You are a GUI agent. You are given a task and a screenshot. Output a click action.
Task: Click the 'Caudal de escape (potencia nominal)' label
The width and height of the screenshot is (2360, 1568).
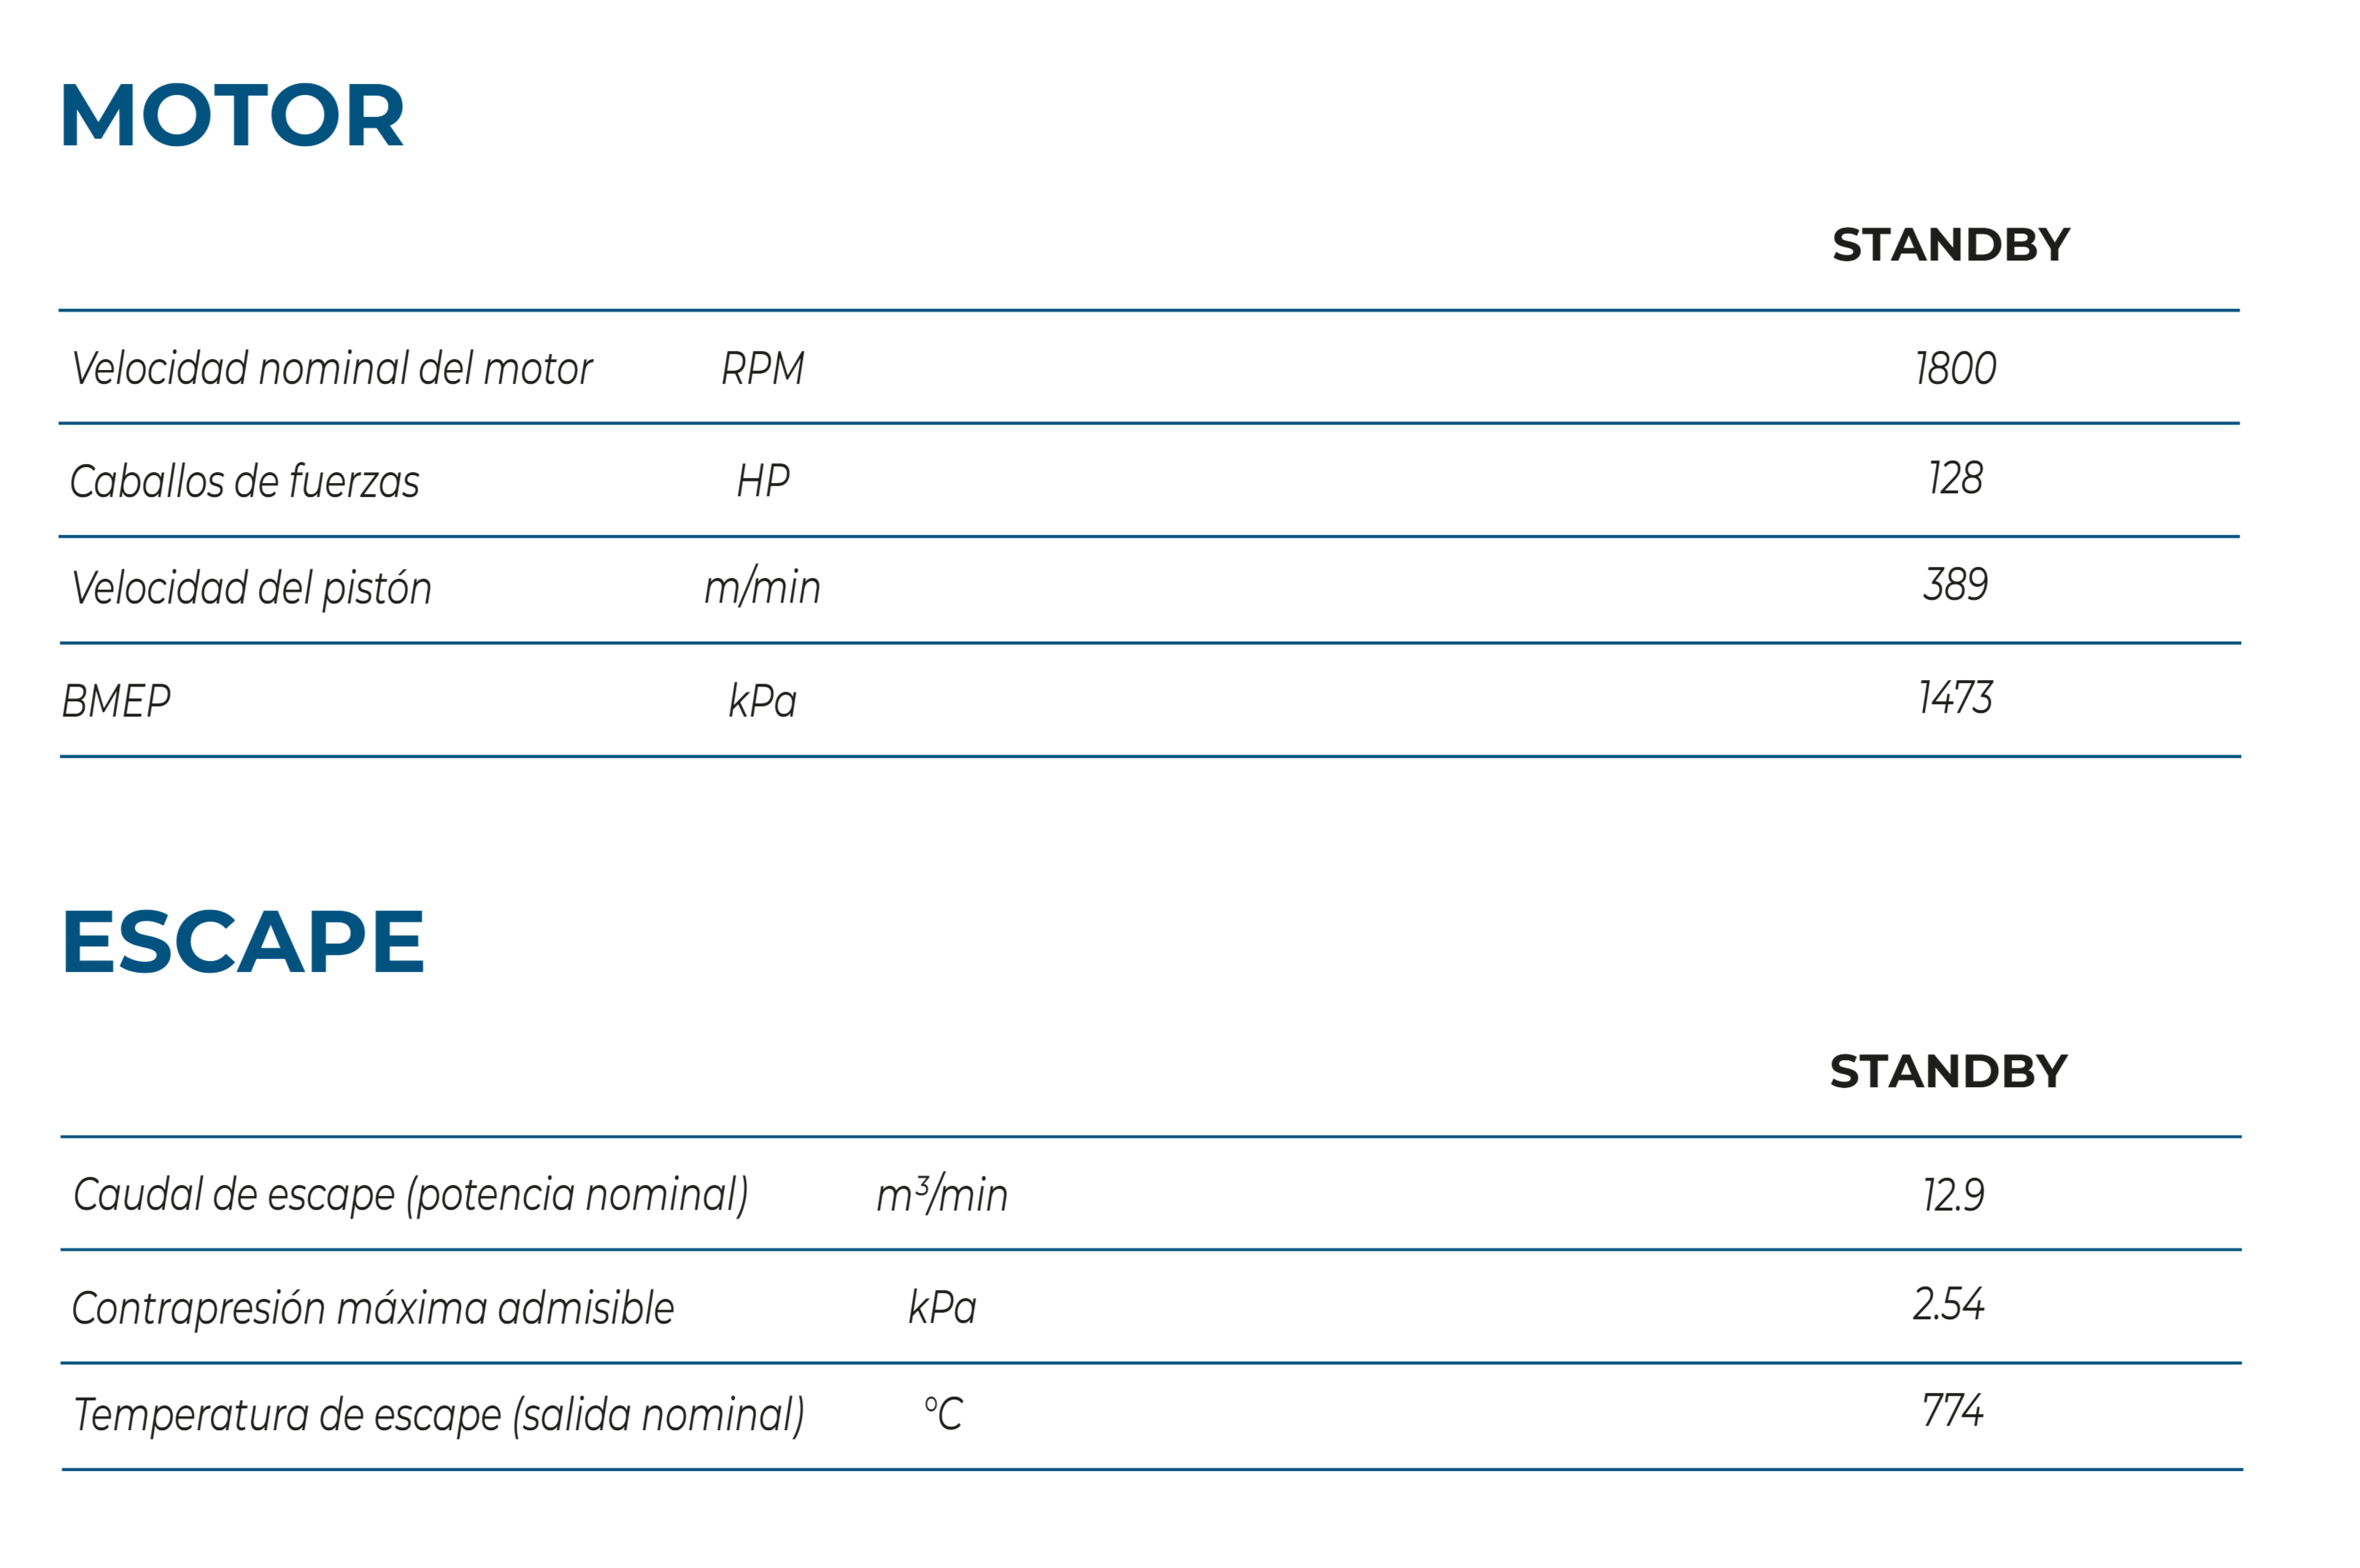[411, 1195]
